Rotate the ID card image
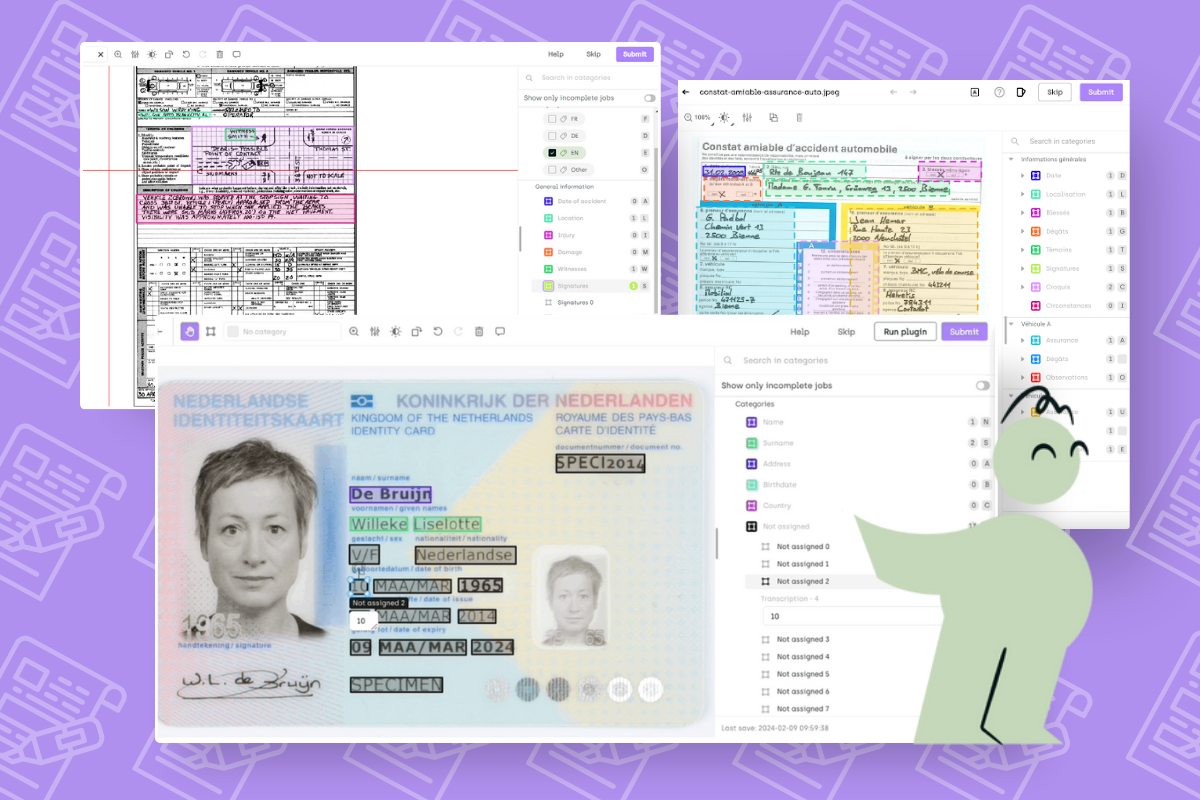Viewport: 1200px width, 800px height. [417, 331]
